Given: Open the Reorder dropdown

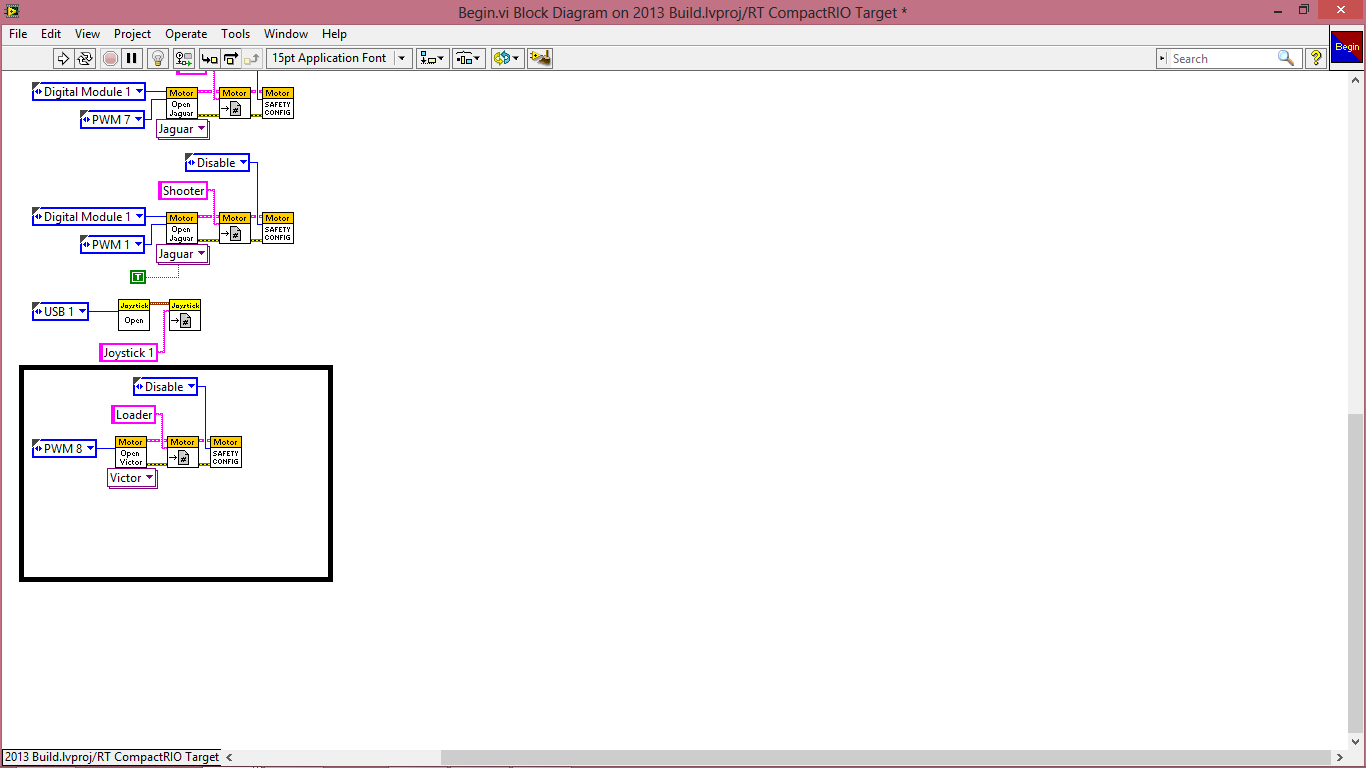Looking at the screenshot, I should click(x=506, y=58).
